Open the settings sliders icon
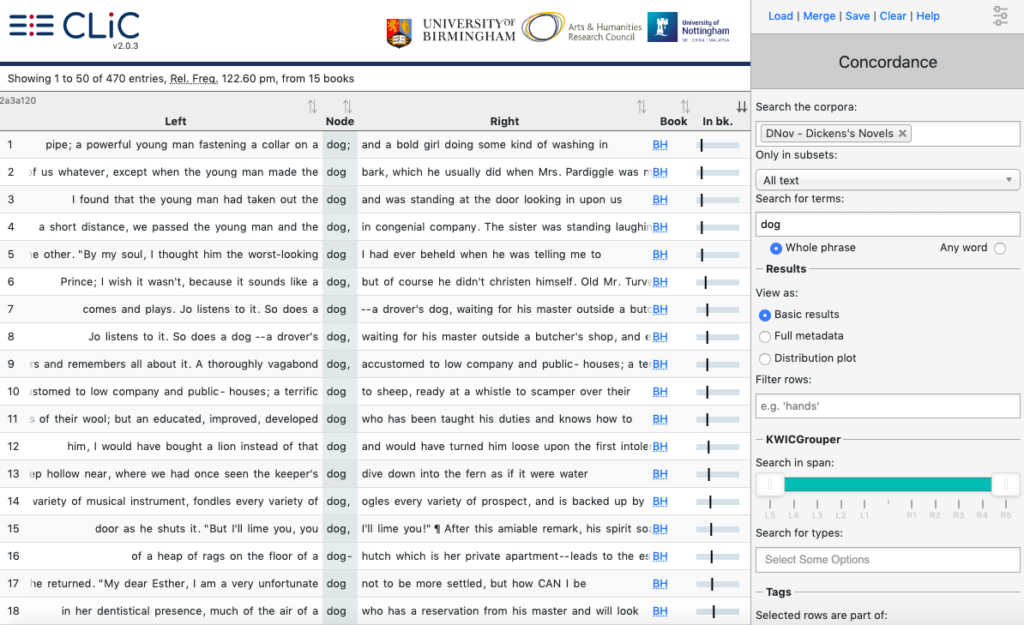Image resolution: width=1024 pixels, height=625 pixels. (1000, 15)
